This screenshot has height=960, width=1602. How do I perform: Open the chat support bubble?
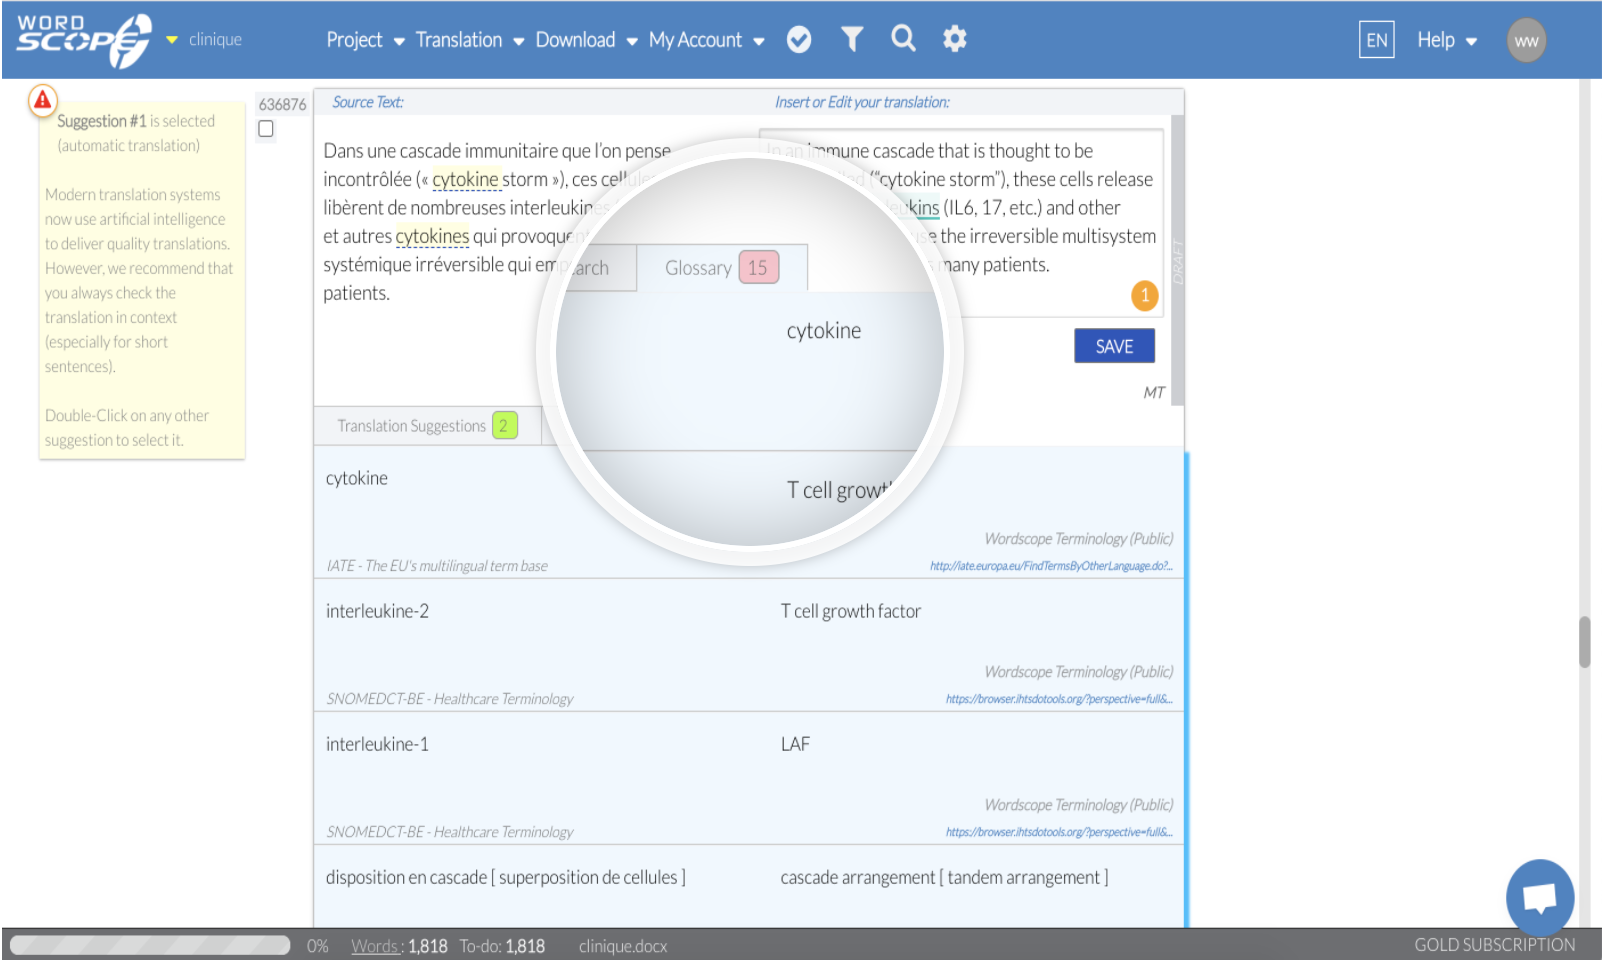1539,897
